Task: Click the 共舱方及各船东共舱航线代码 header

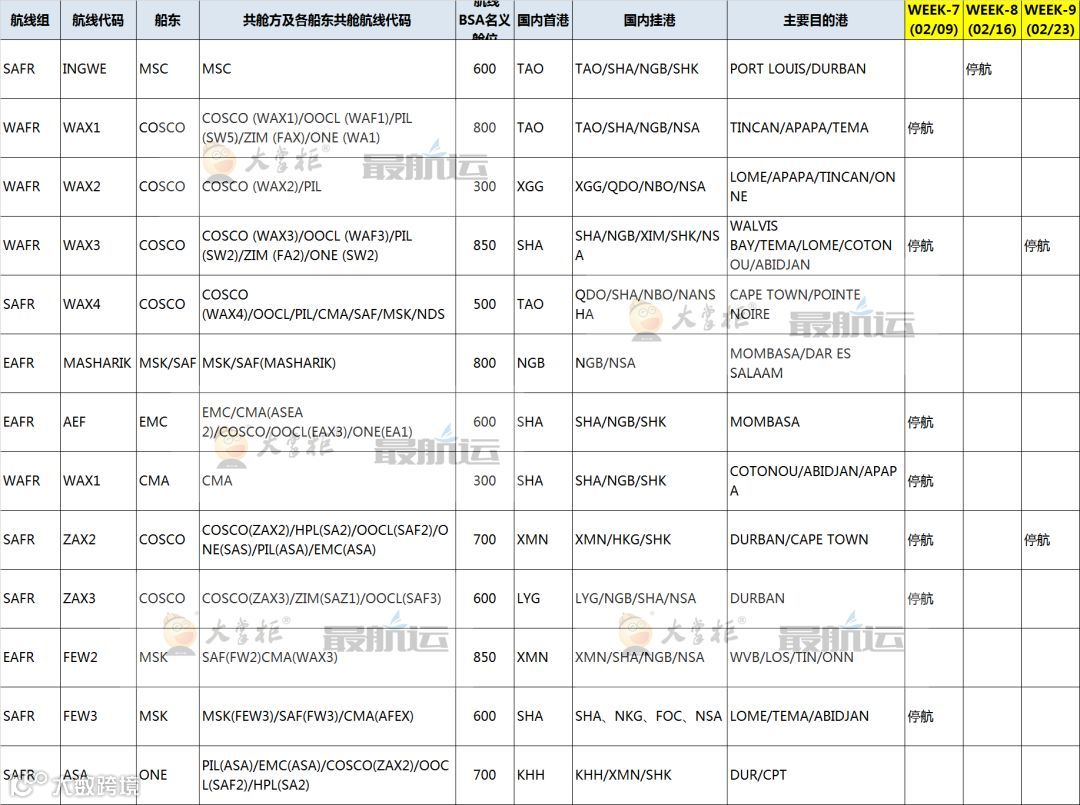Action: click(327, 20)
